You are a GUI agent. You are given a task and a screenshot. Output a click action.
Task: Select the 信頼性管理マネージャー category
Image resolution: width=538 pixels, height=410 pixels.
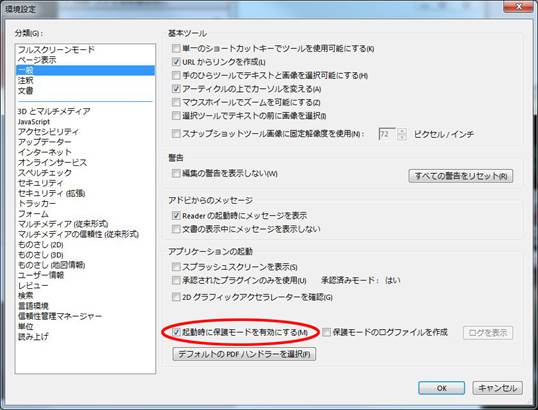(60, 316)
